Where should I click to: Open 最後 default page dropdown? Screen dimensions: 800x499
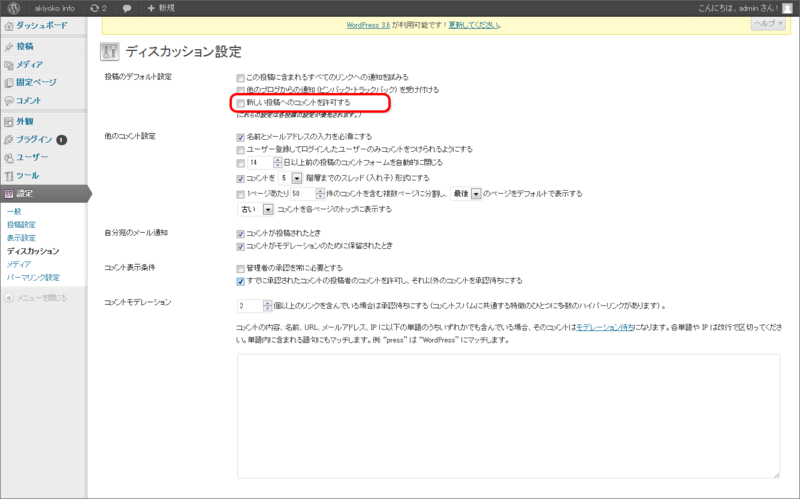coord(466,194)
